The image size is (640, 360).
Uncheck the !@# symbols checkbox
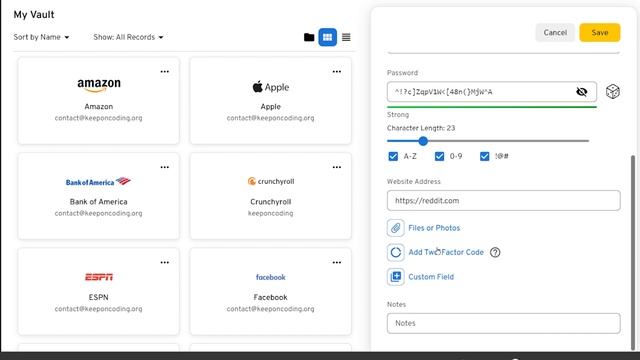(484, 156)
